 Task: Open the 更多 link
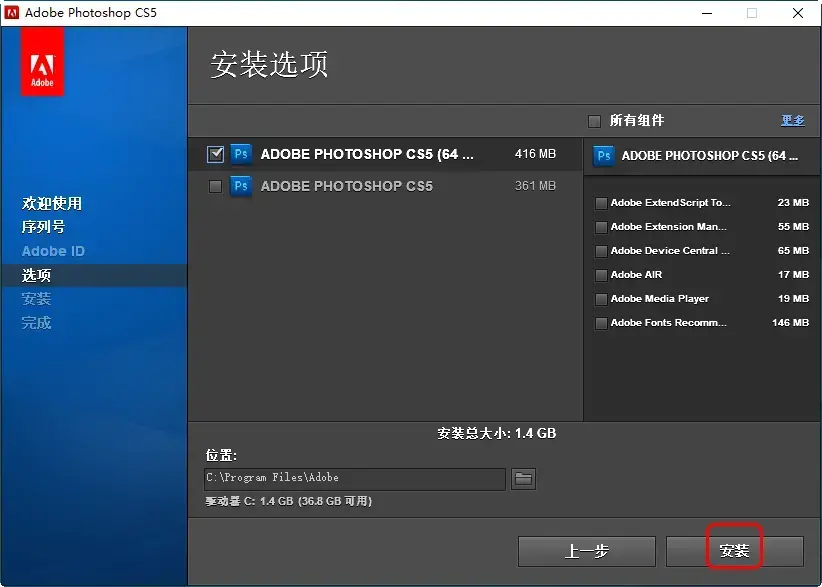point(793,121)
